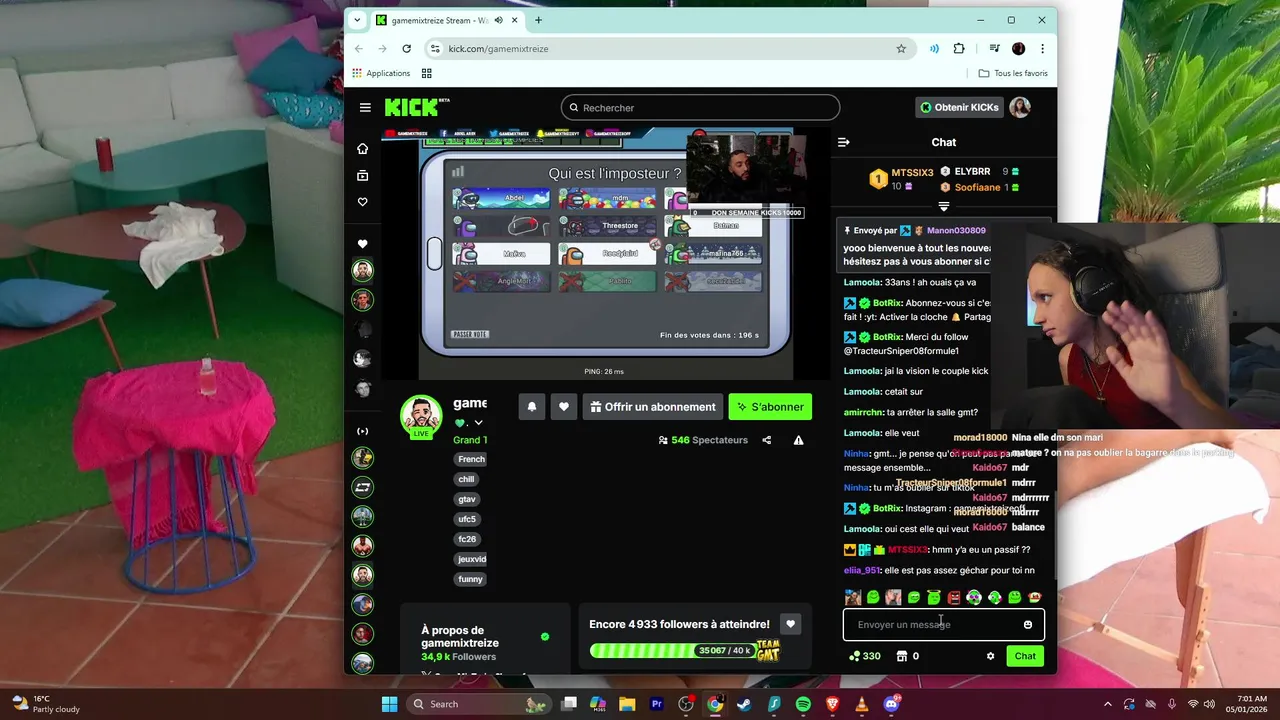The height and width of the screenshot is (720, 1280).
Task: Click MTSSIX3 in chat leaderboard
Action: click(x=912, y=173)
